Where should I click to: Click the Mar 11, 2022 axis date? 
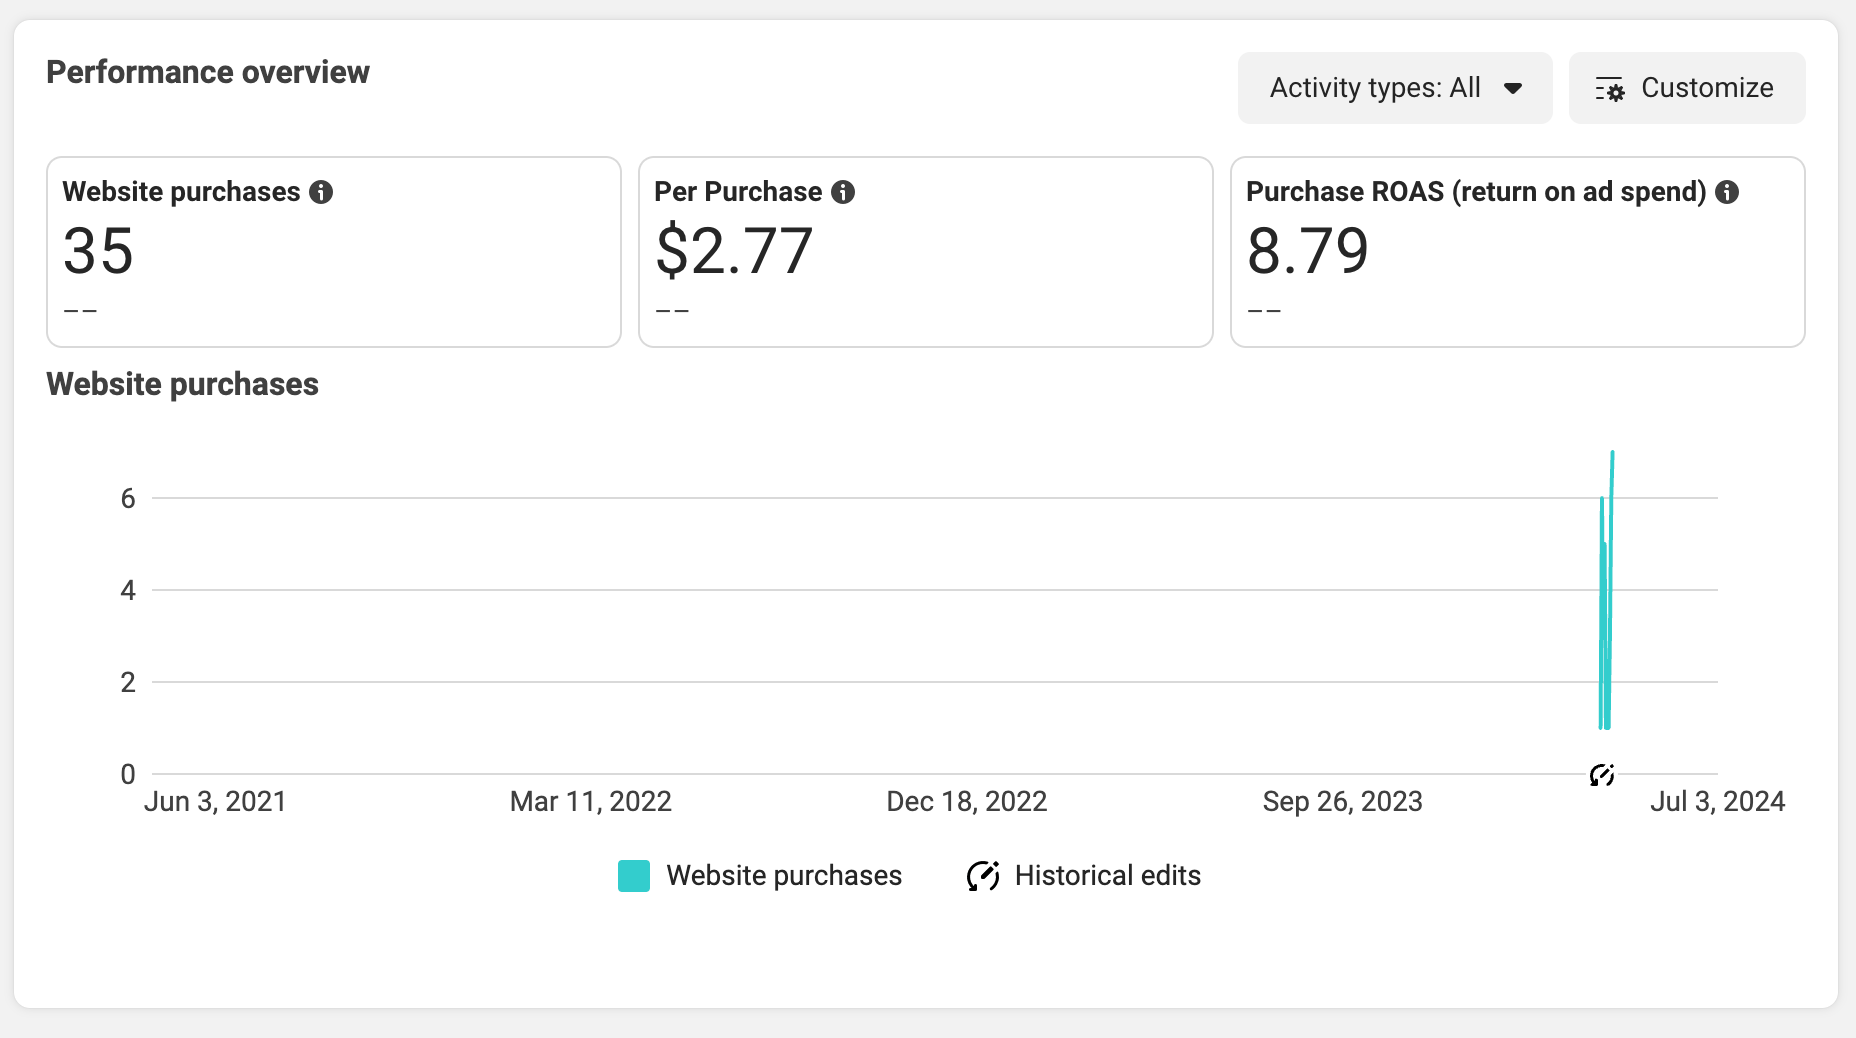591,802
